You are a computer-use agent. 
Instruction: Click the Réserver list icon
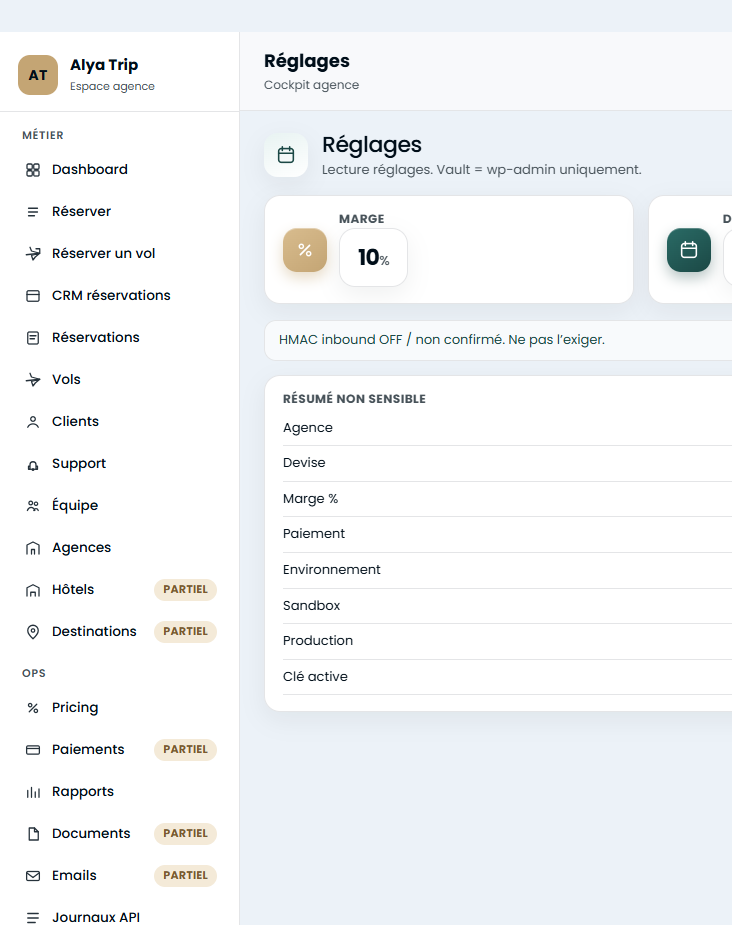pyautogui.click(x=33, y=212)
